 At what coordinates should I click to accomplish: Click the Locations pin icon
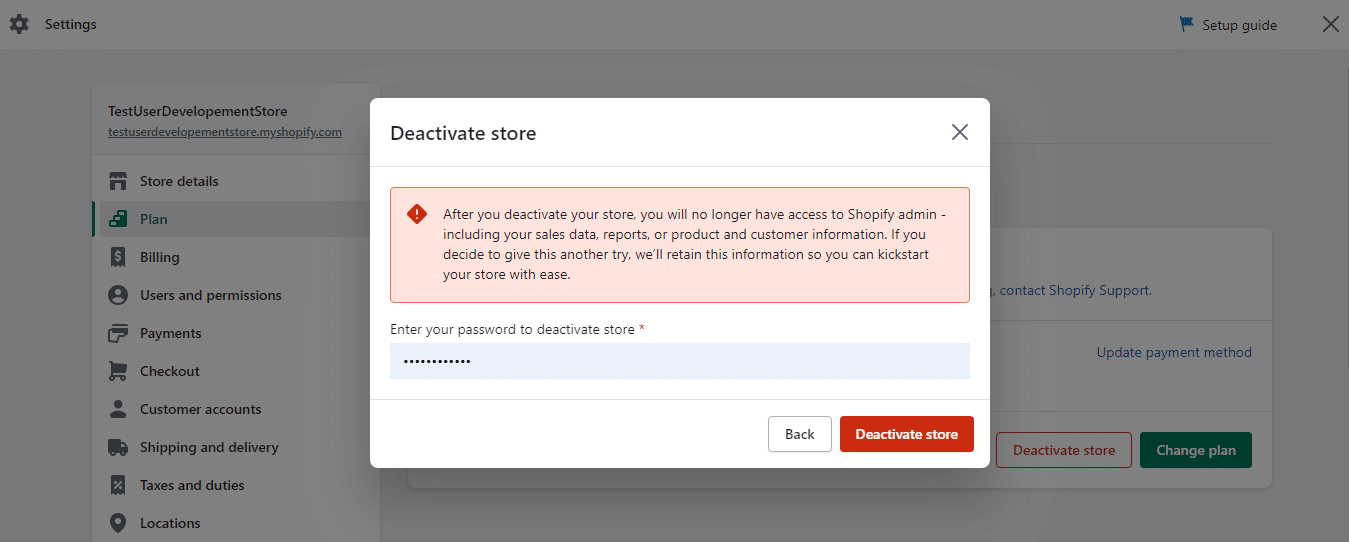pos(118,523)
